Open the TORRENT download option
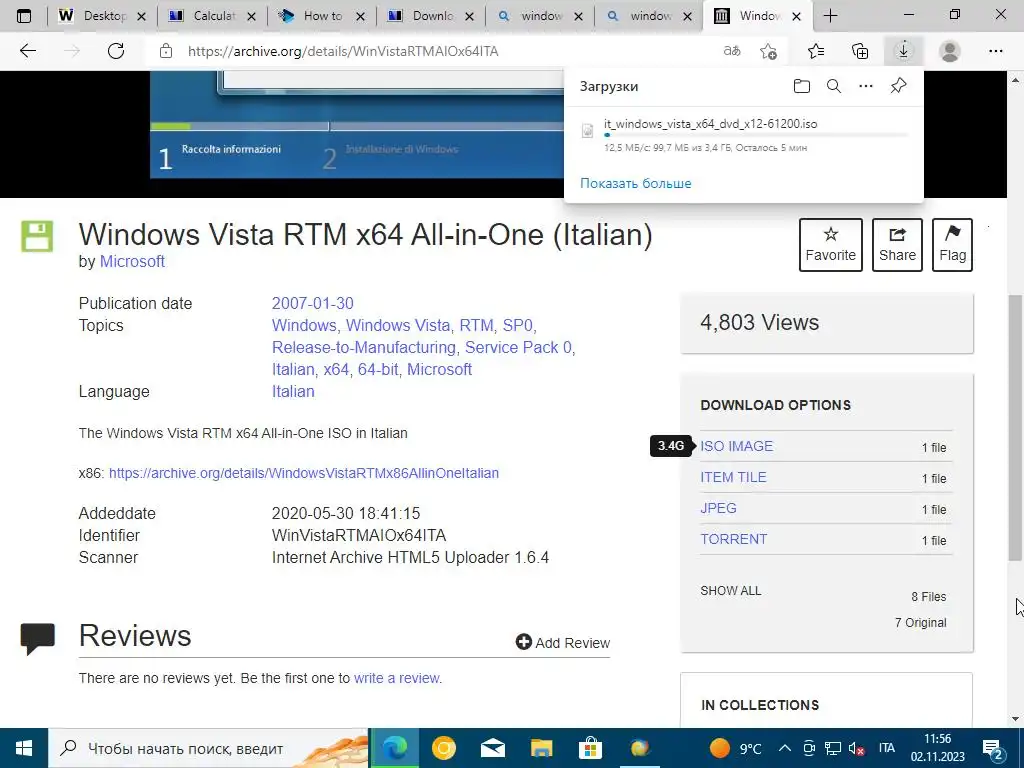 pos(733,539)
